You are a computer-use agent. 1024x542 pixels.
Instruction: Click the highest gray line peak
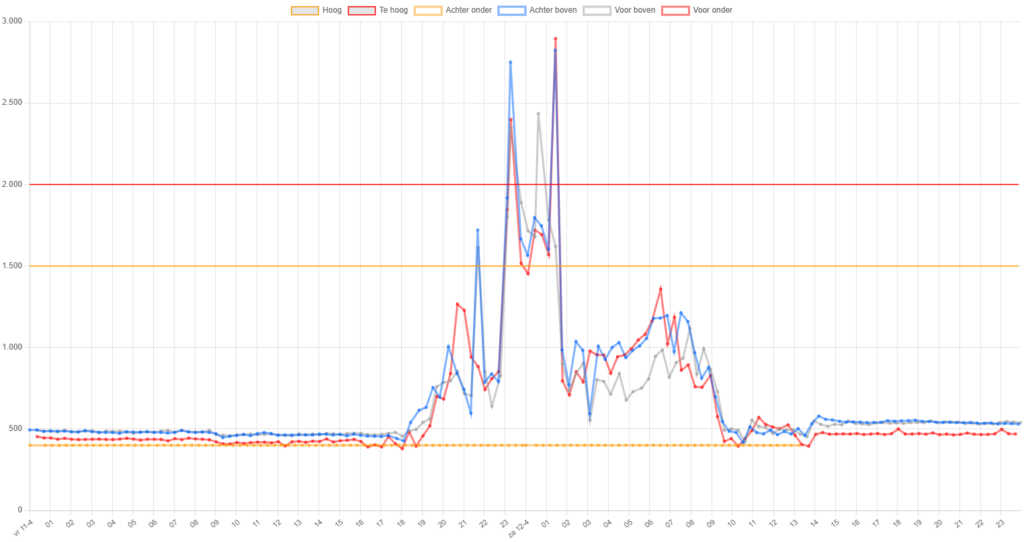(539, 112)
